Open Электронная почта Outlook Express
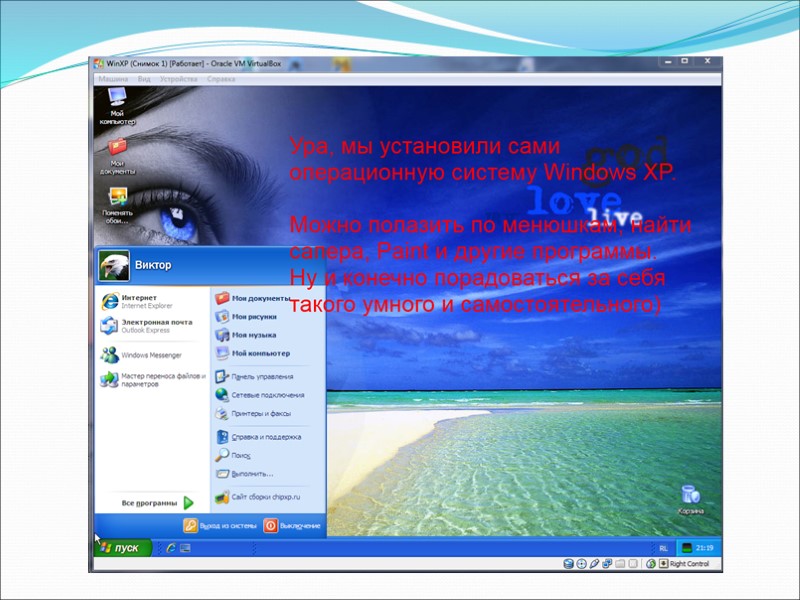 146,326
